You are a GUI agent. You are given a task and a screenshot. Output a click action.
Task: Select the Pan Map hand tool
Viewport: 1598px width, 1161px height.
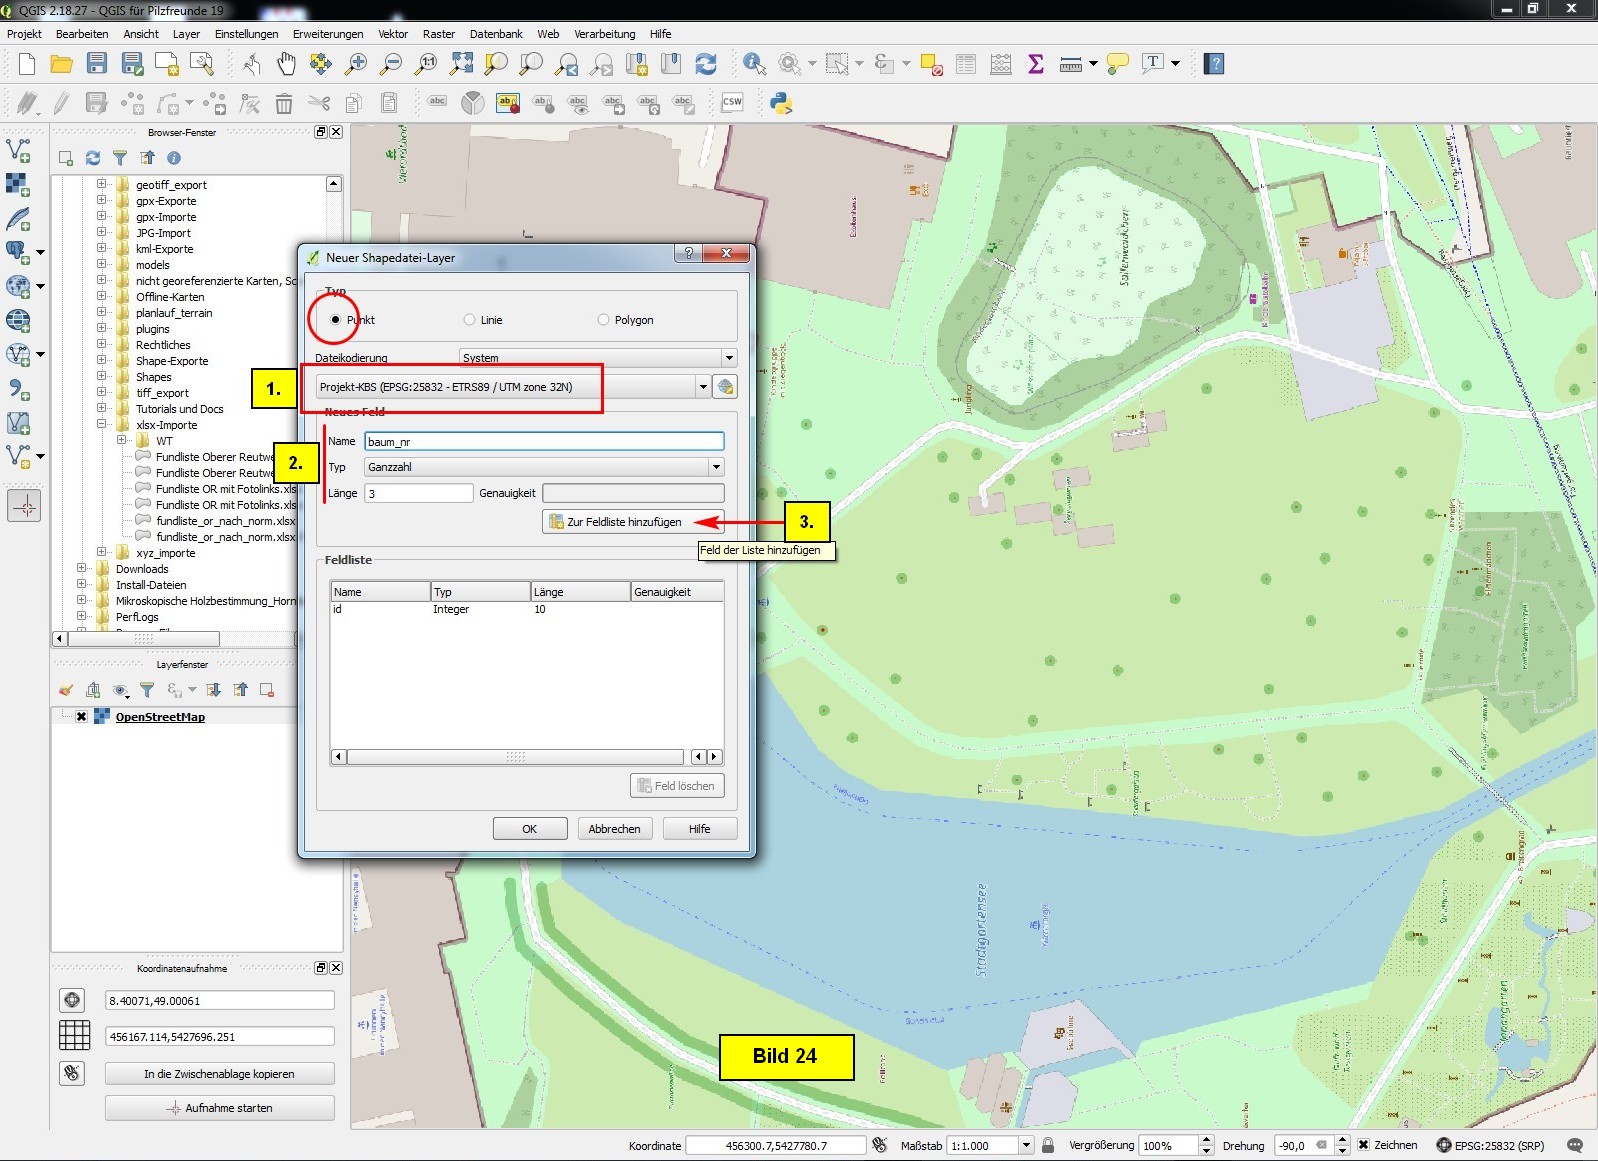tap(286, 64)
